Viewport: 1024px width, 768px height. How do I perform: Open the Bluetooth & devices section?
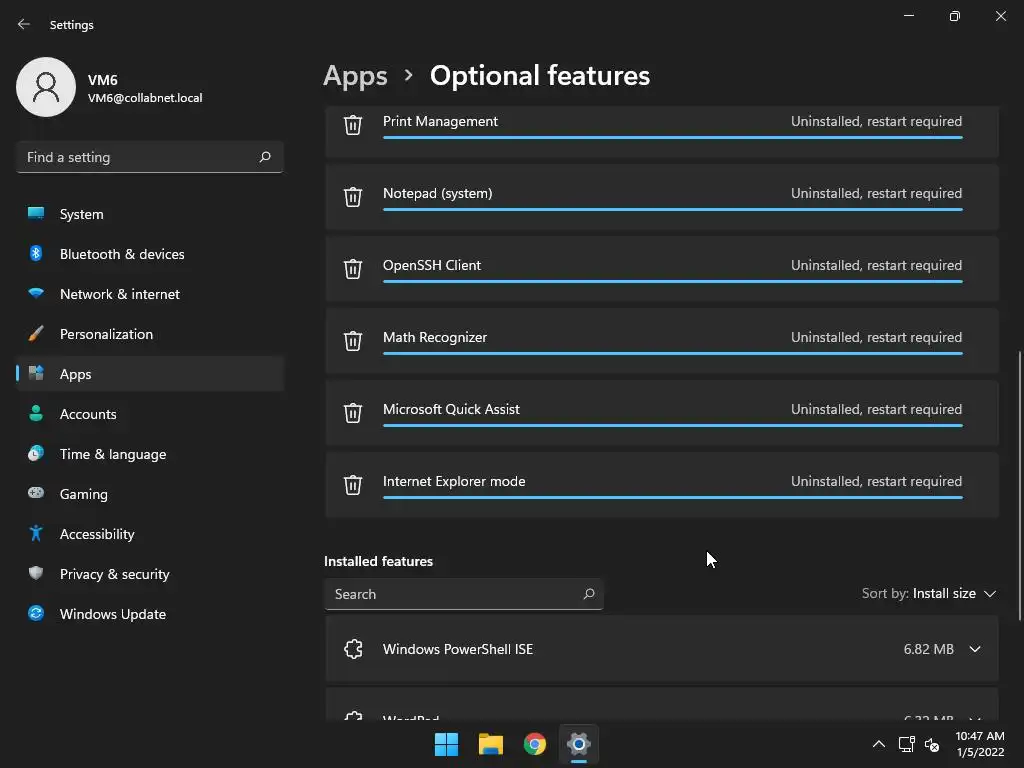coord(121,254)
